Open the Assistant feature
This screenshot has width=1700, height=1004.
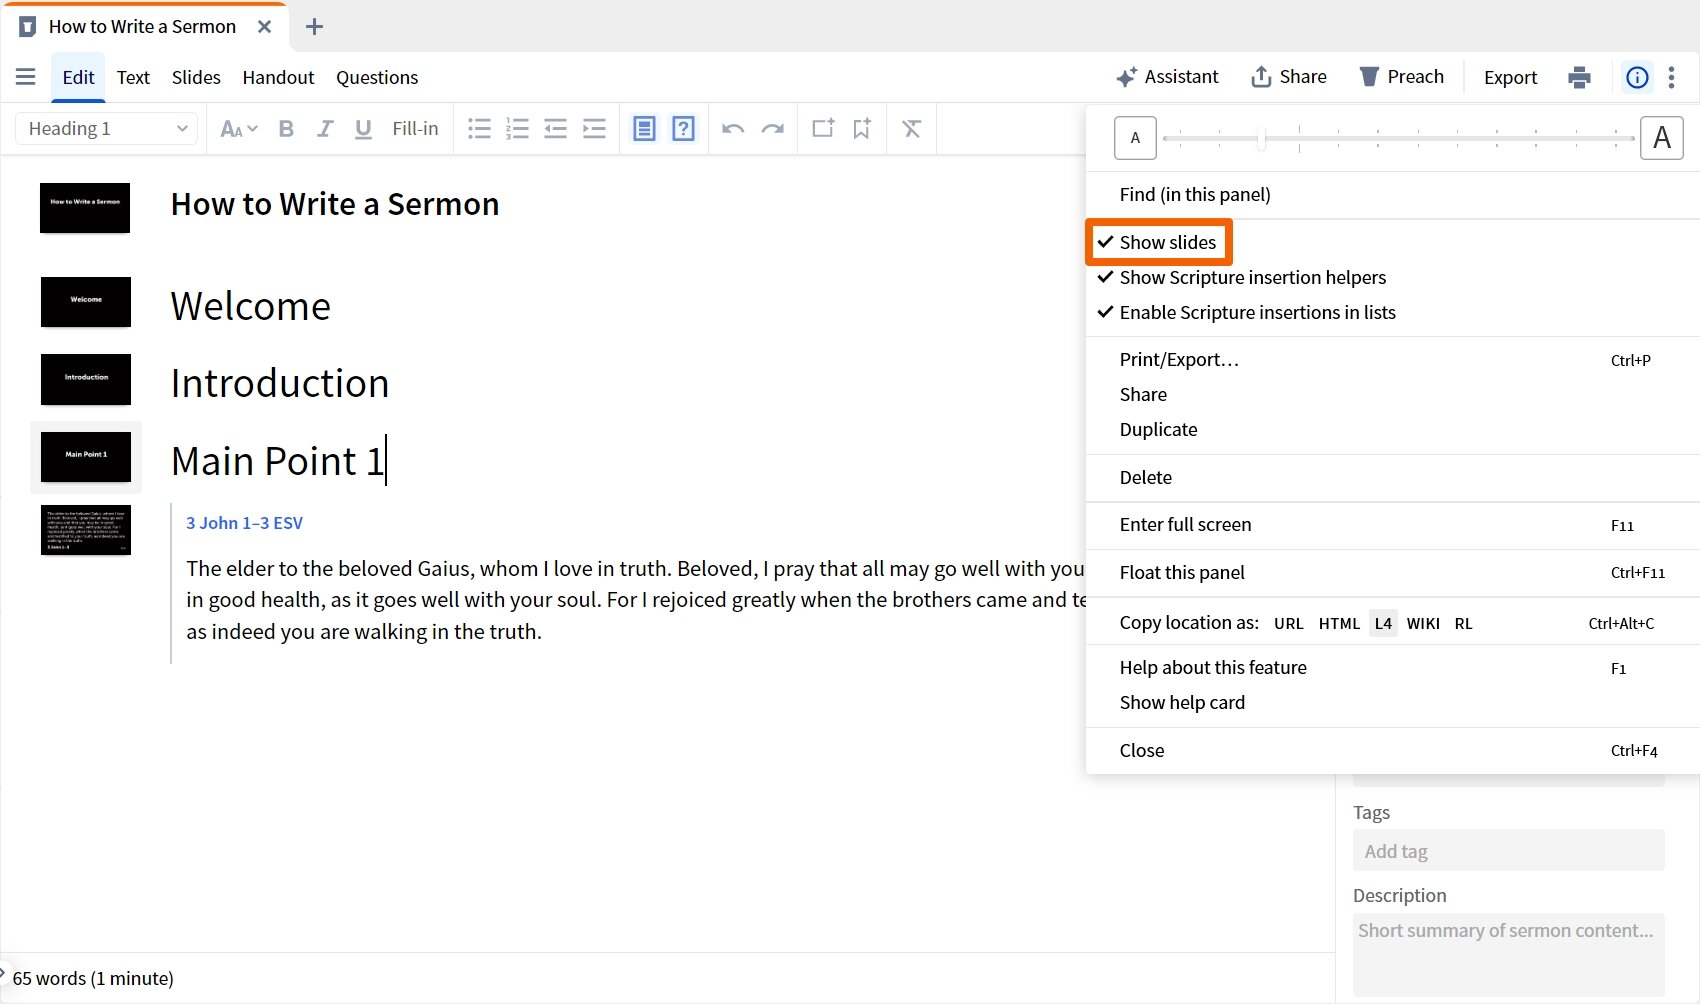pyautogui.click(x=1167, y=76)
